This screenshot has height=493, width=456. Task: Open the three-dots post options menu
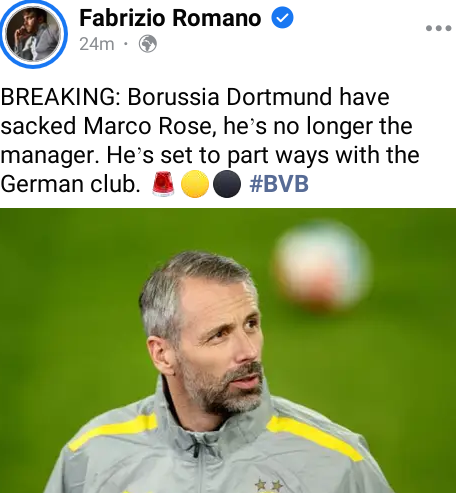(438, 28)
